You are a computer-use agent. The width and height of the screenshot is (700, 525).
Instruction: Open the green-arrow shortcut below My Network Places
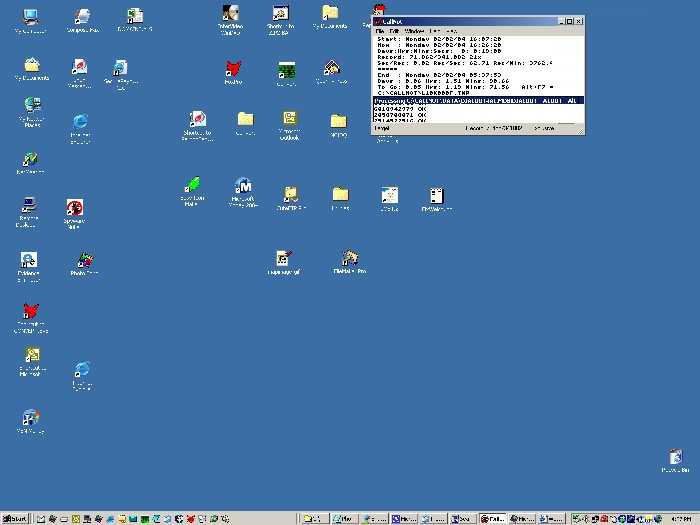(x=30, y=160)
